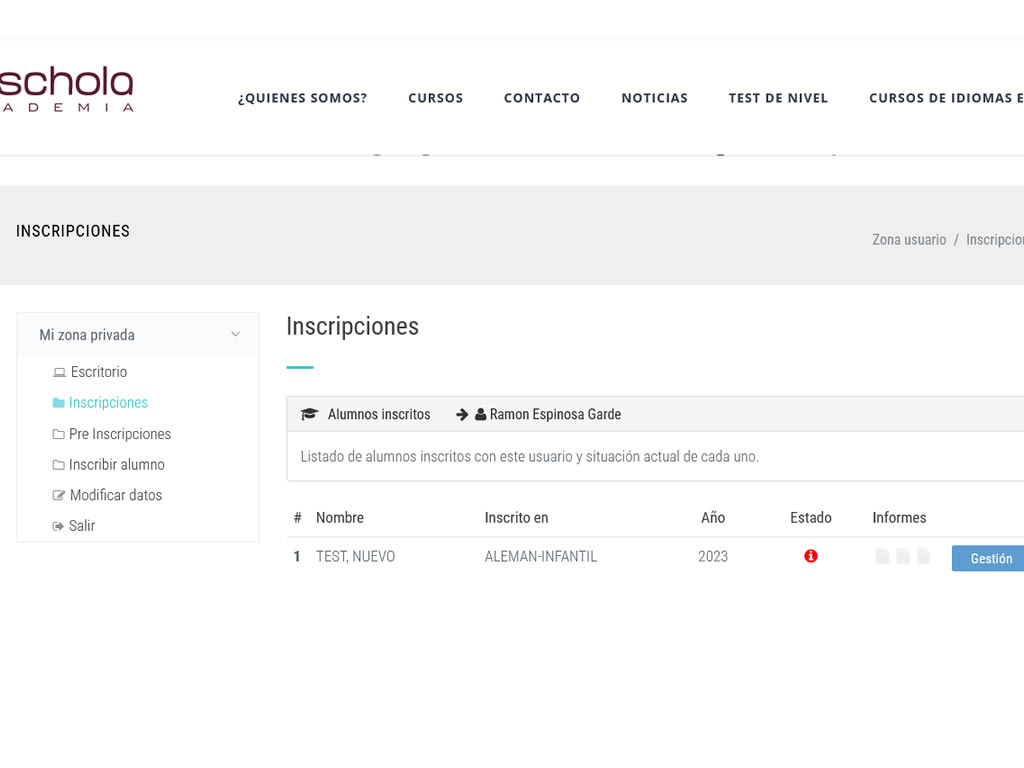Click the graduation cap icon beside Alumnos inscritos
The image size is (1024, 768).
pyautogui.click(x=309, y=414)
